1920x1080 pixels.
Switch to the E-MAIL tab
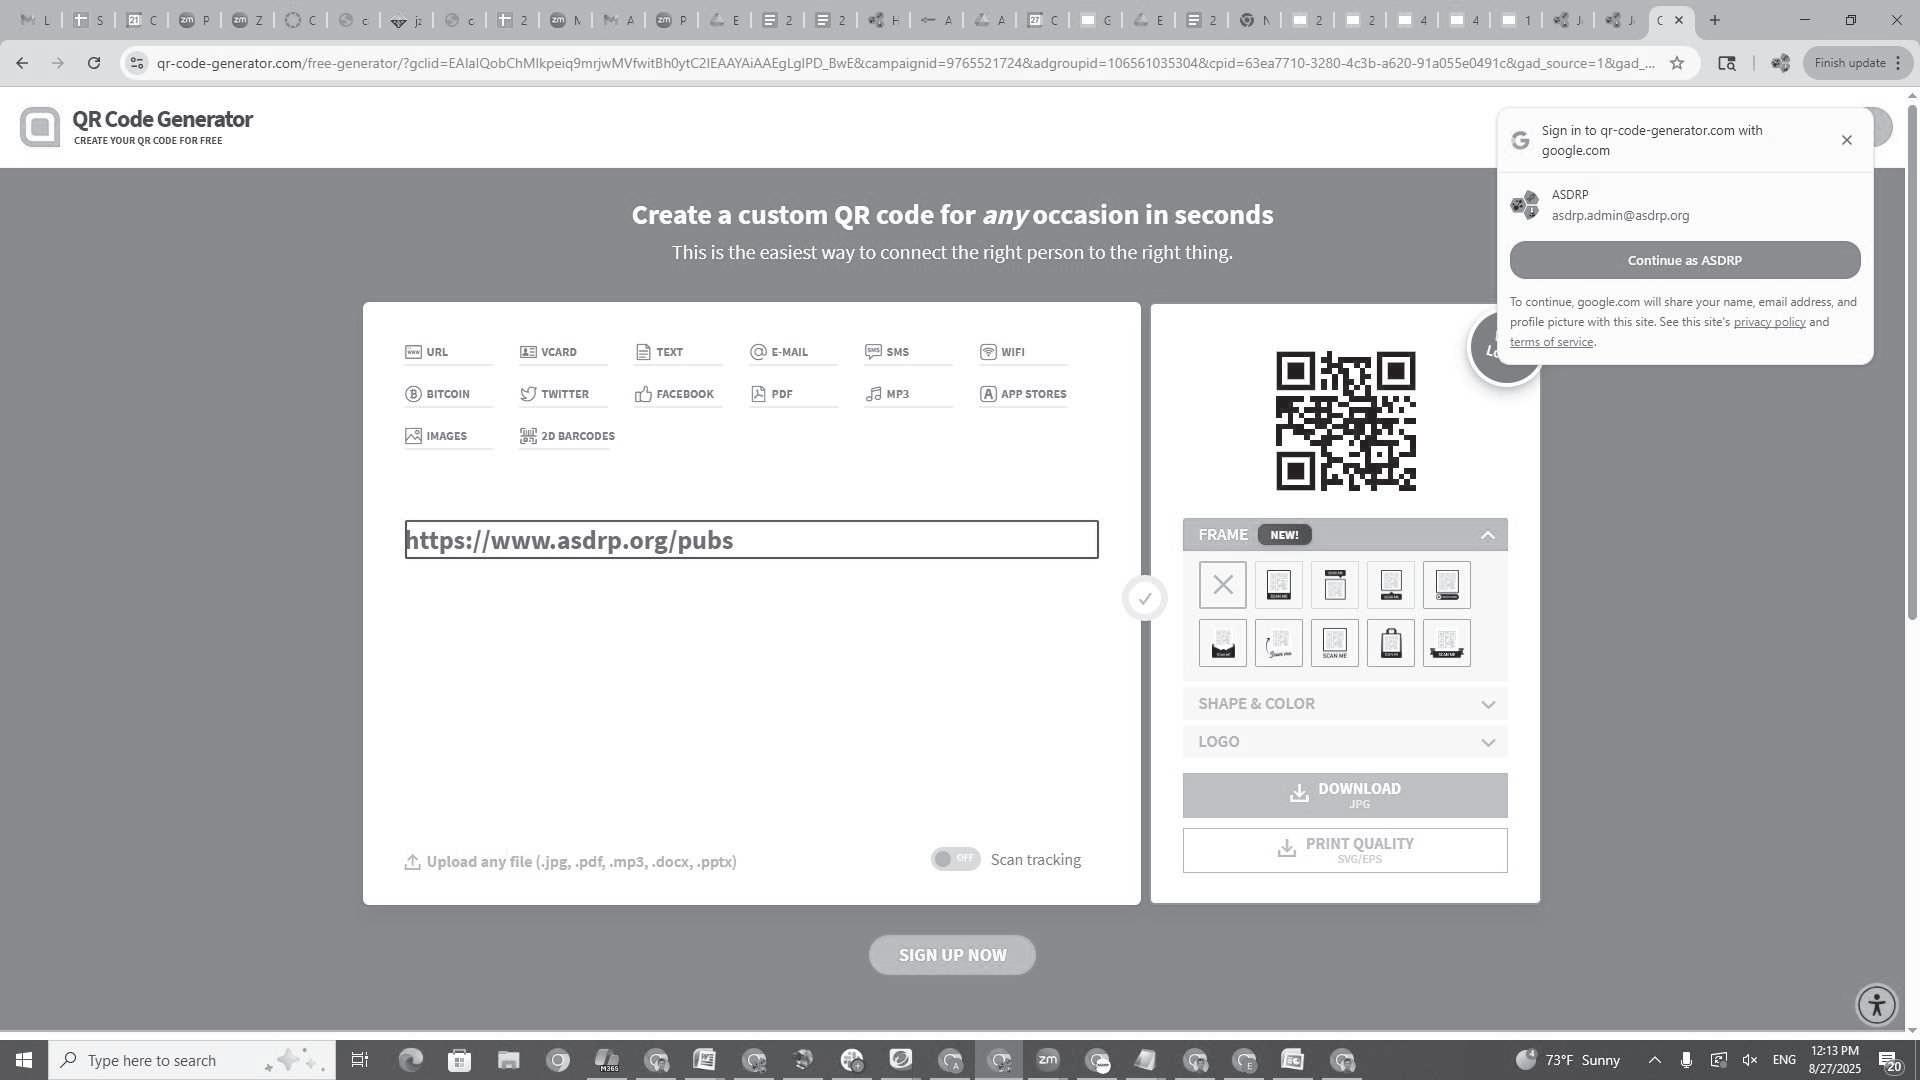tap(779, 352)
